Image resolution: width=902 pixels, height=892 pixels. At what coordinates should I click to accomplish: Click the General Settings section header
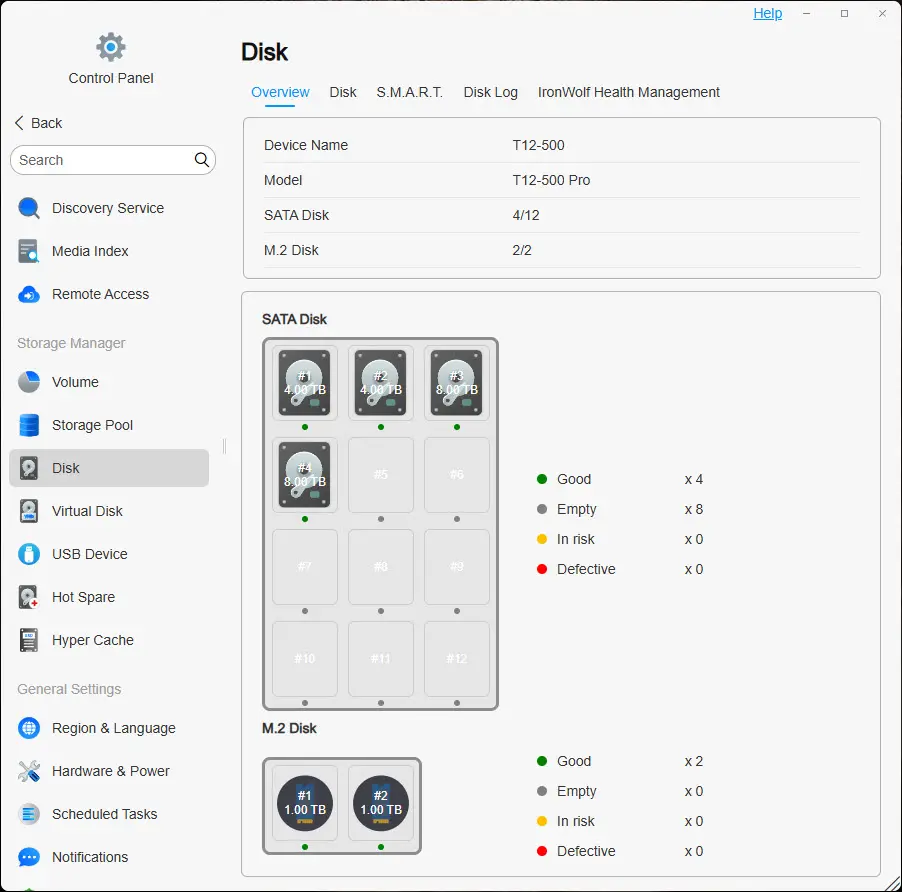click(69, 689)
